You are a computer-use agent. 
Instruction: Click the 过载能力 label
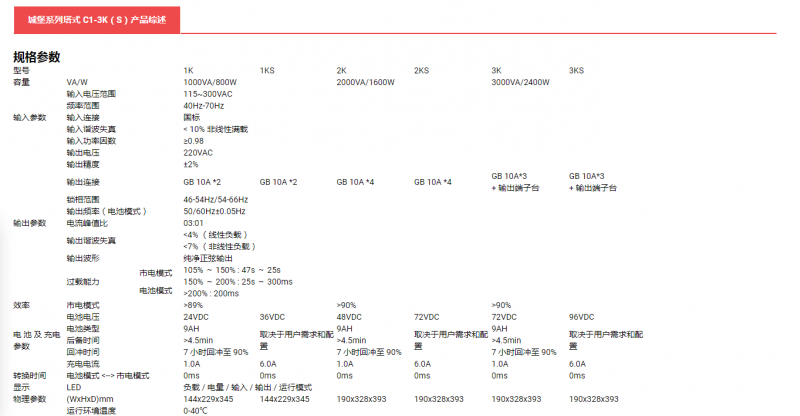point(83,282)
